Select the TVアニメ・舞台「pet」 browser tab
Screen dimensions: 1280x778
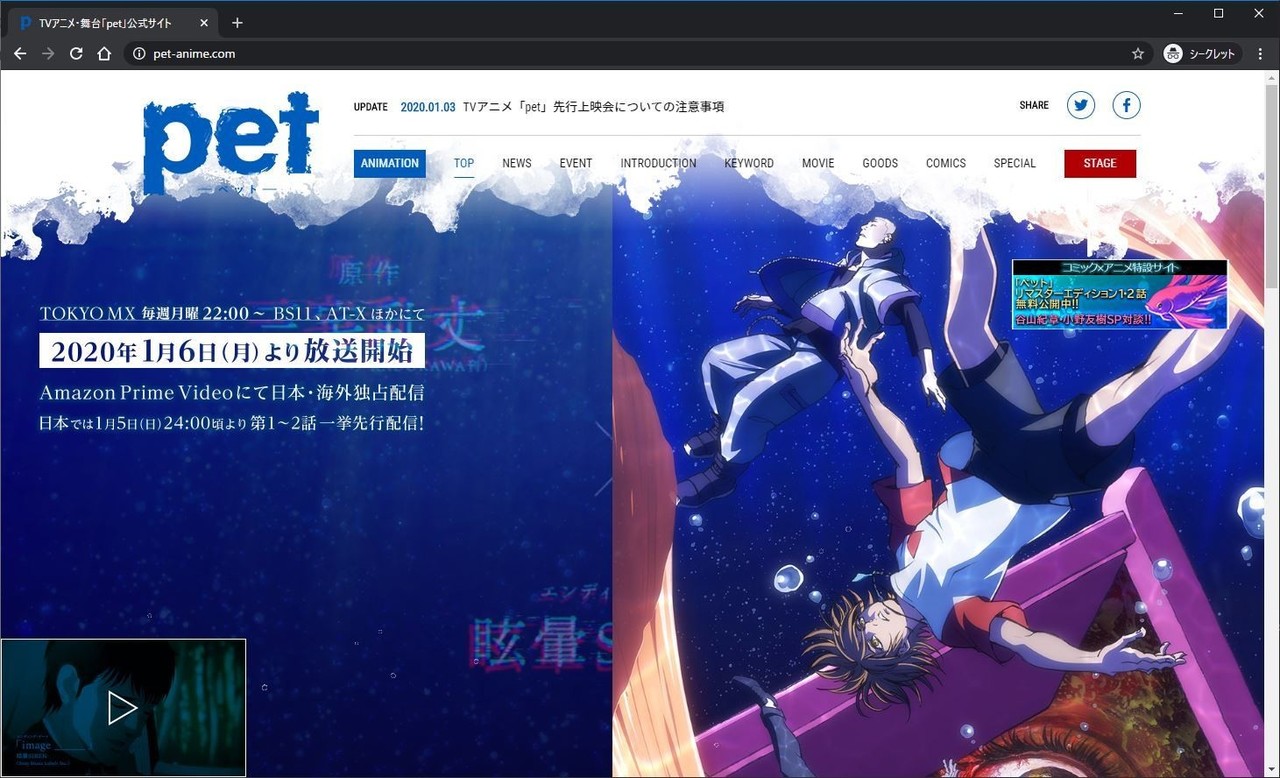coord(114,22)
